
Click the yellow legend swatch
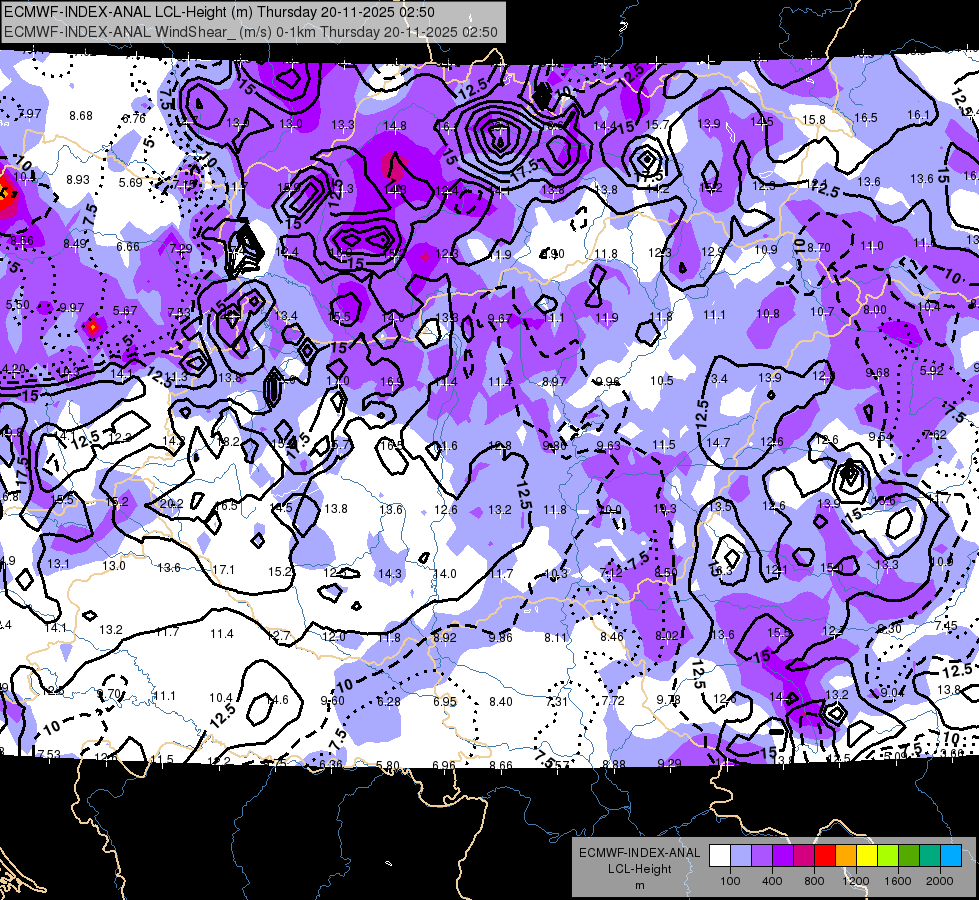(867, 856)
